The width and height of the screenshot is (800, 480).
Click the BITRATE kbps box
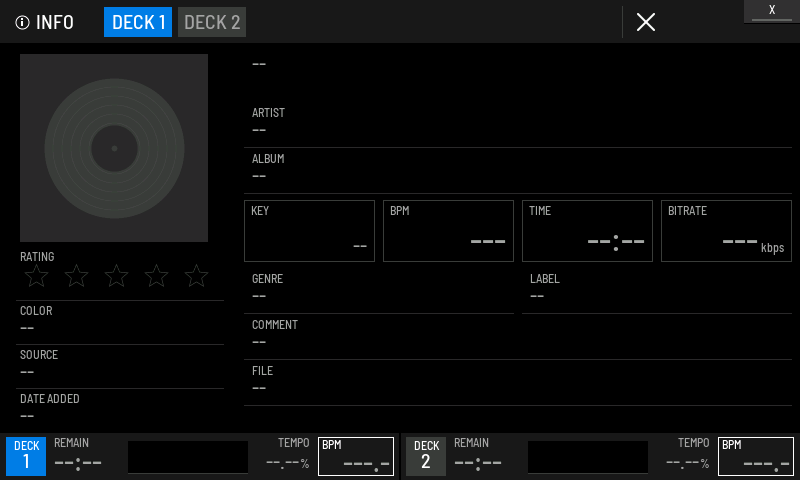(x=727, y=231)
